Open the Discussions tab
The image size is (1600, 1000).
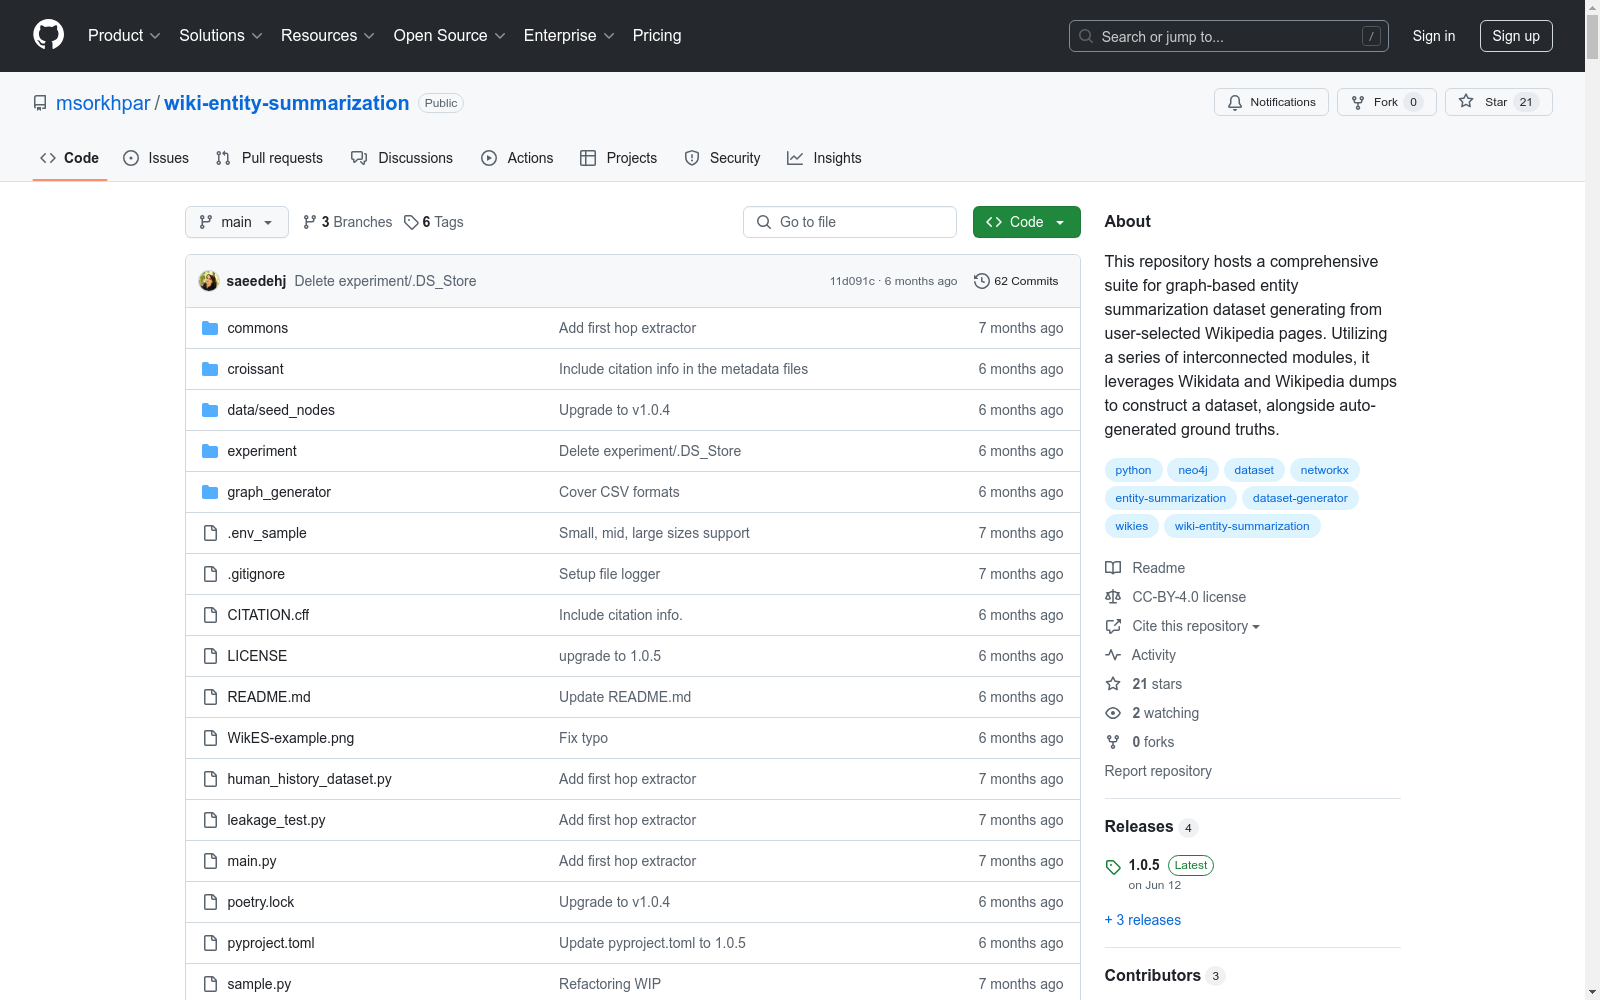(x=402, y=158)
